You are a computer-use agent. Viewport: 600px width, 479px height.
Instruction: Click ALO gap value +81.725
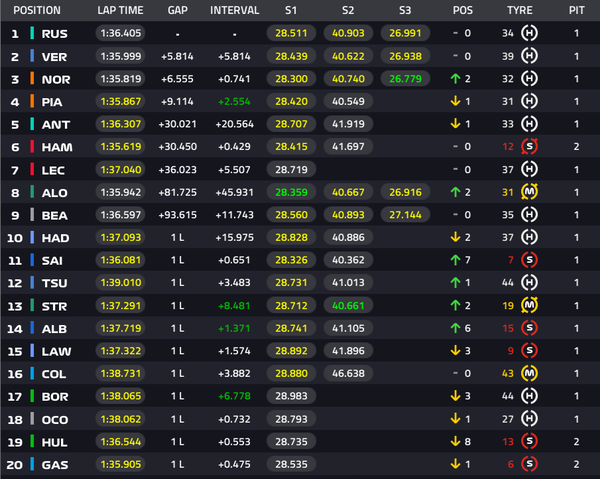click(178, 192)
